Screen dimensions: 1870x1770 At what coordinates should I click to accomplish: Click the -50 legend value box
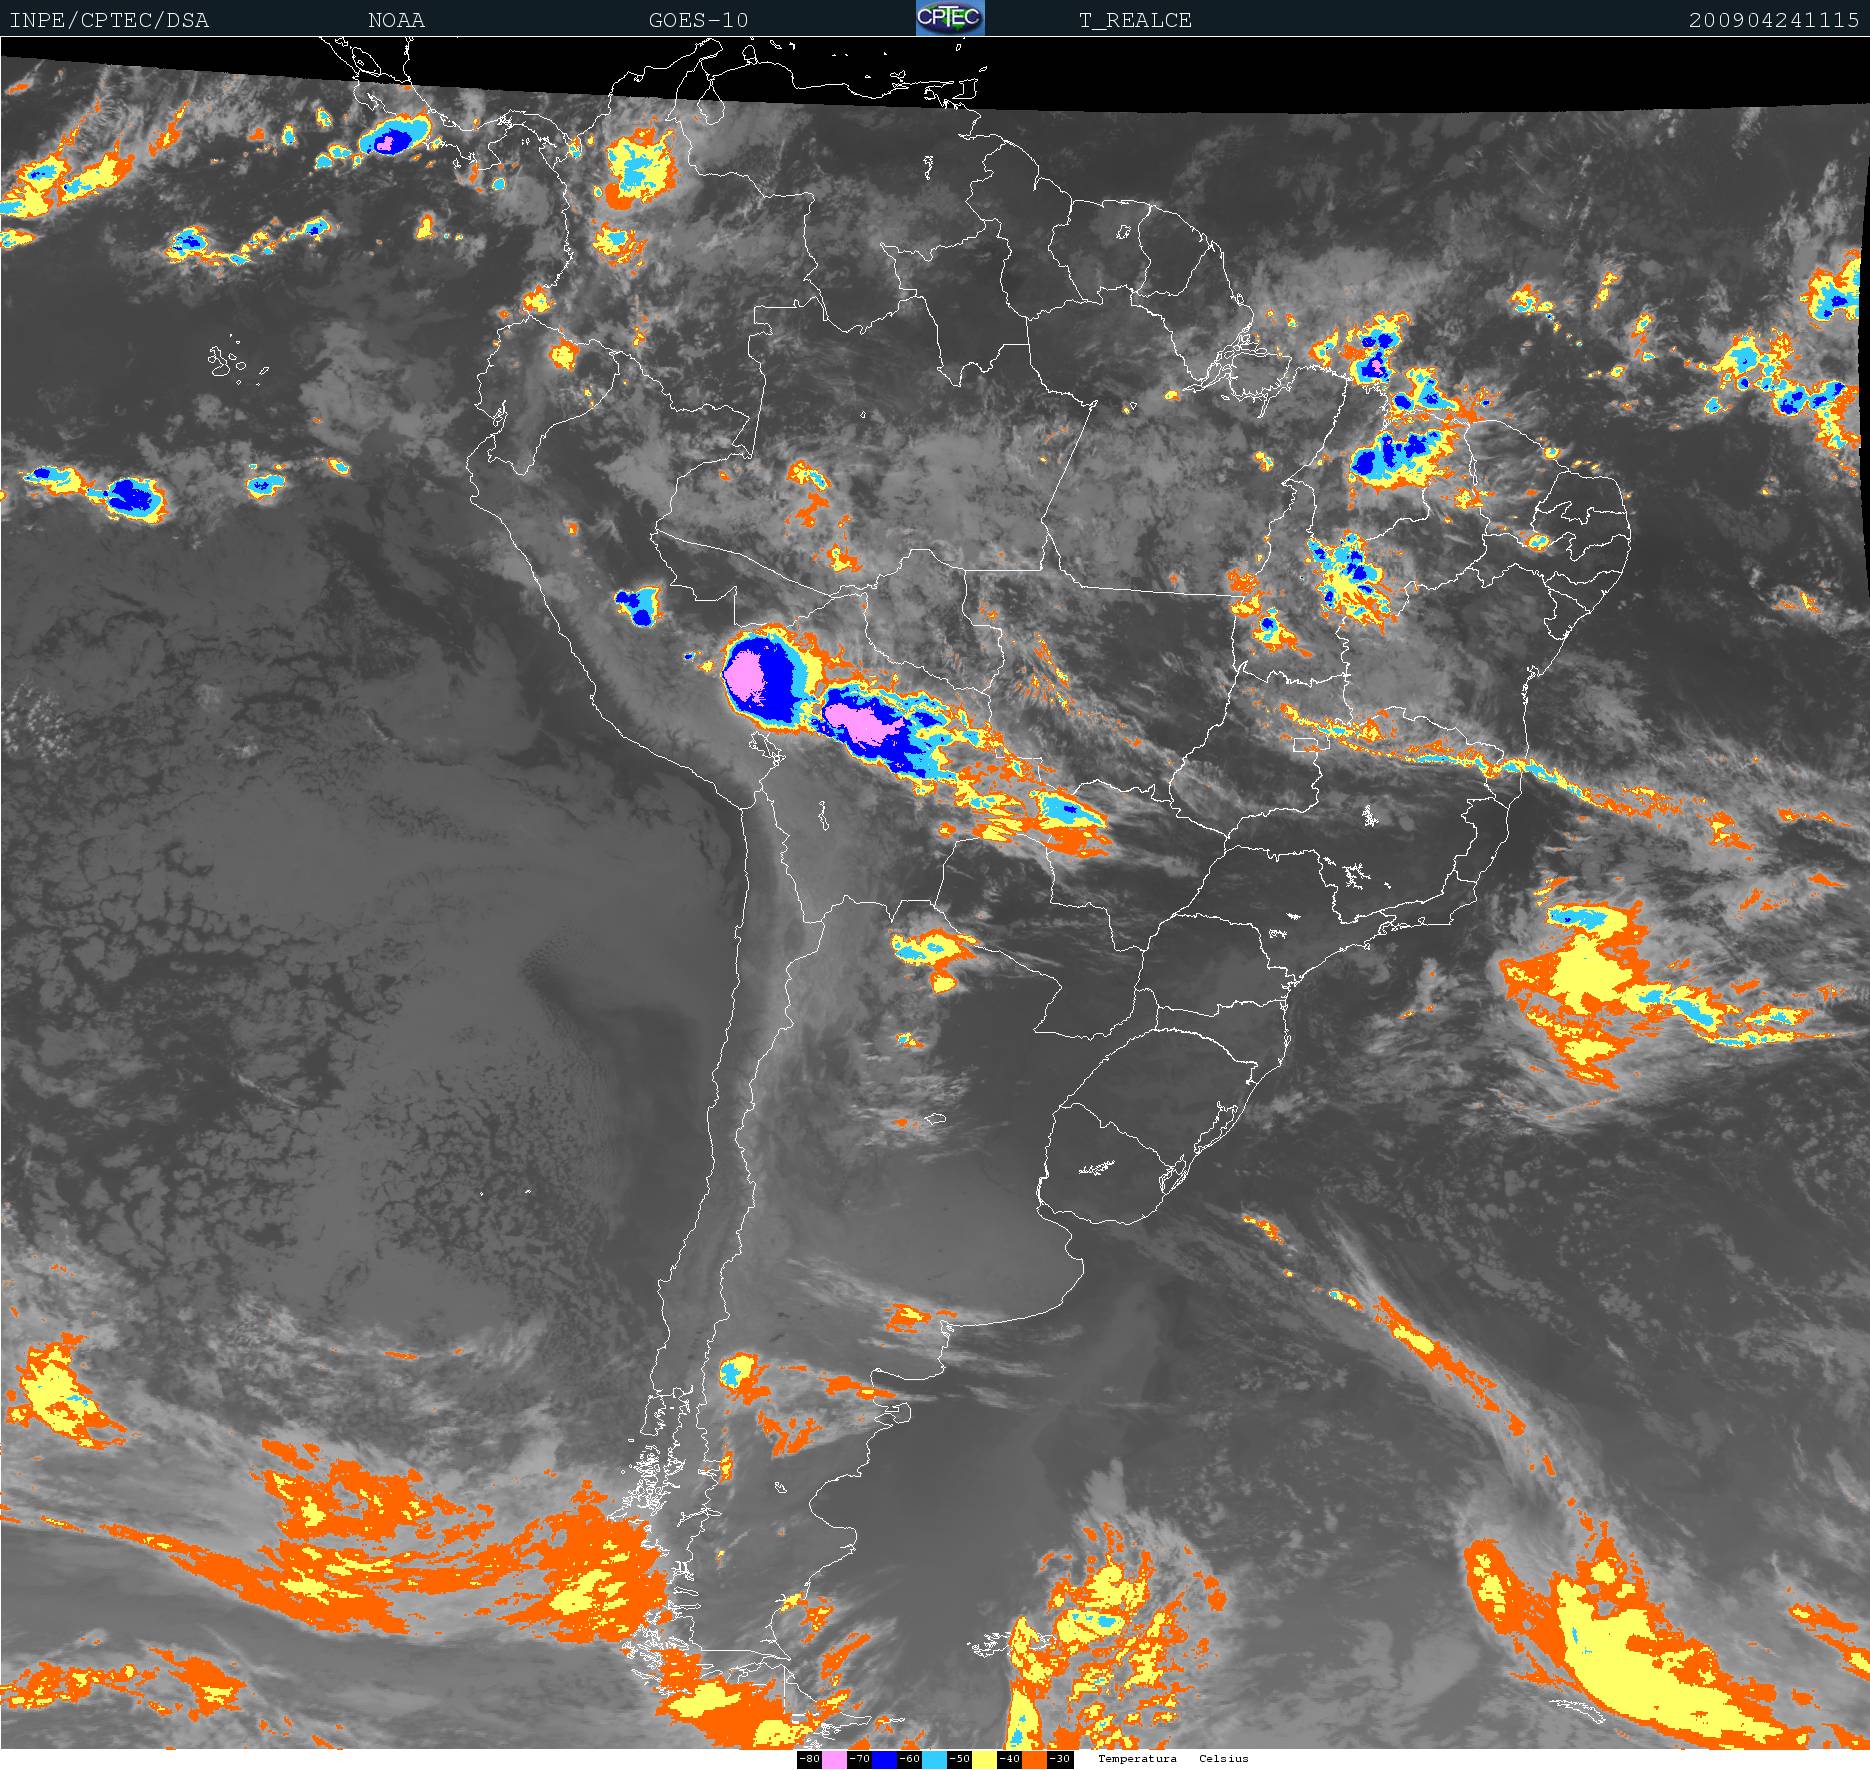point(959,1759)
